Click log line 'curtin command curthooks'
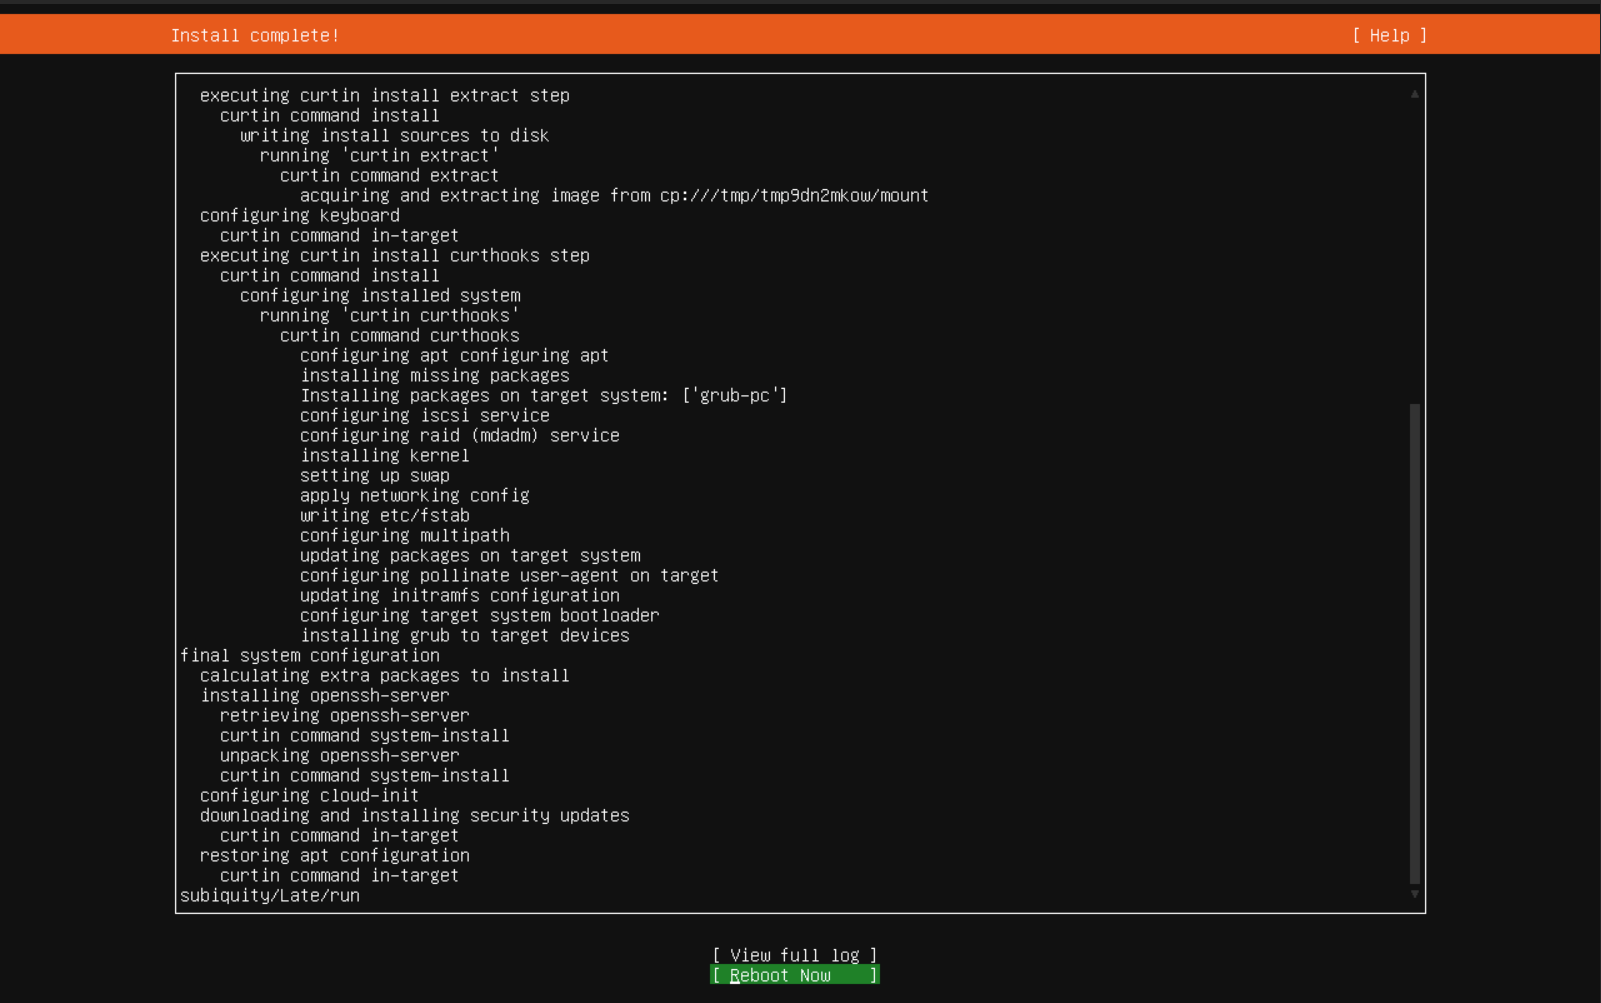This screenshot has height=1003, width=1601. point(399,335)
